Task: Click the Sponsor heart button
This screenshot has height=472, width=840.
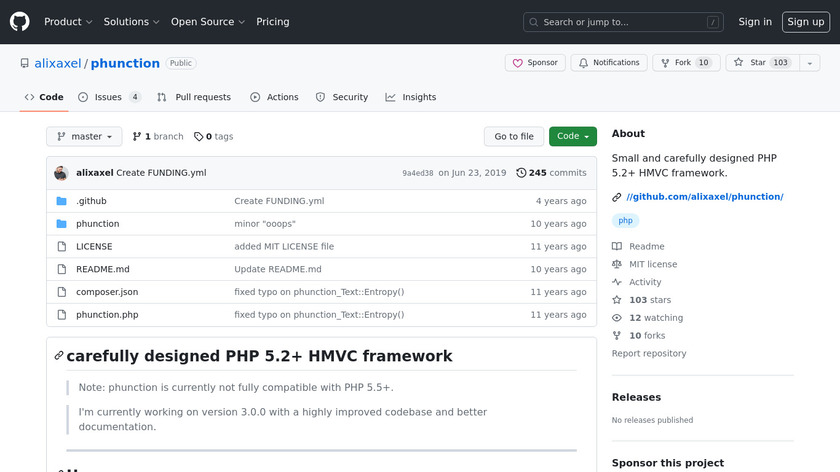Action: (535, 63)
